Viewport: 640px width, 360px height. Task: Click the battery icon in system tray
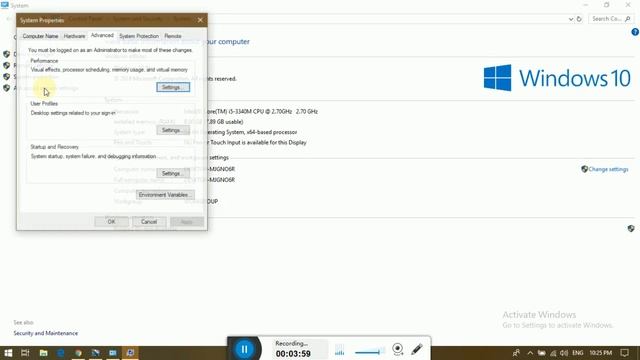point(541,353)
